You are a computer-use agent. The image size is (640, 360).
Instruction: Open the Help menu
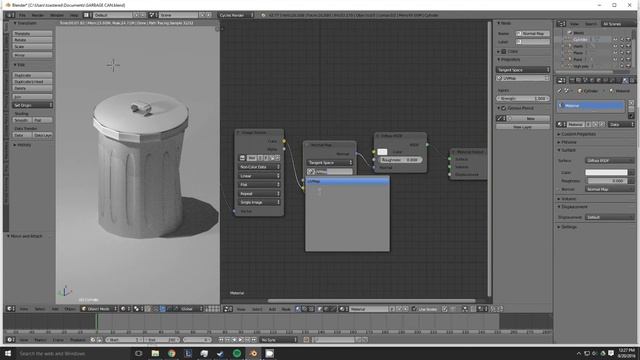[x=74, y=15]
